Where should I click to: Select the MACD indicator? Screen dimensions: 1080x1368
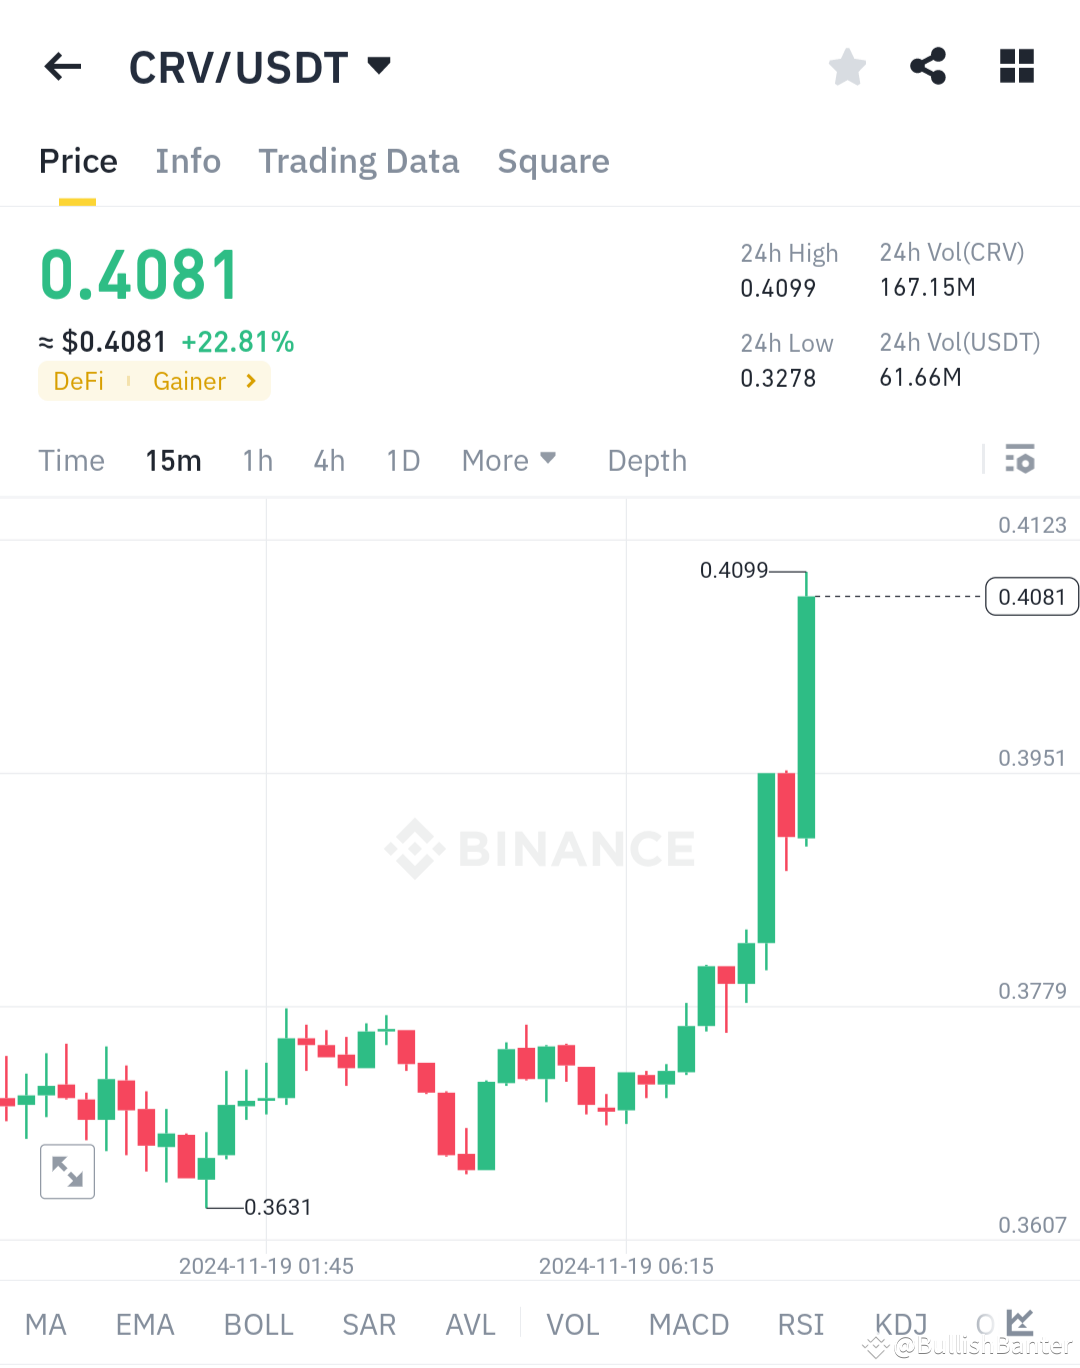pos(688,1322)
